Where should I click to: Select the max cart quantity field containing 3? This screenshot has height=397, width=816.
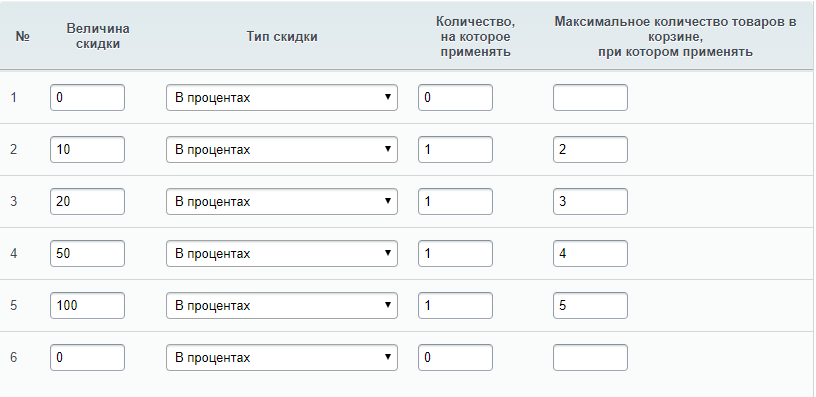[x=590, y=202]
